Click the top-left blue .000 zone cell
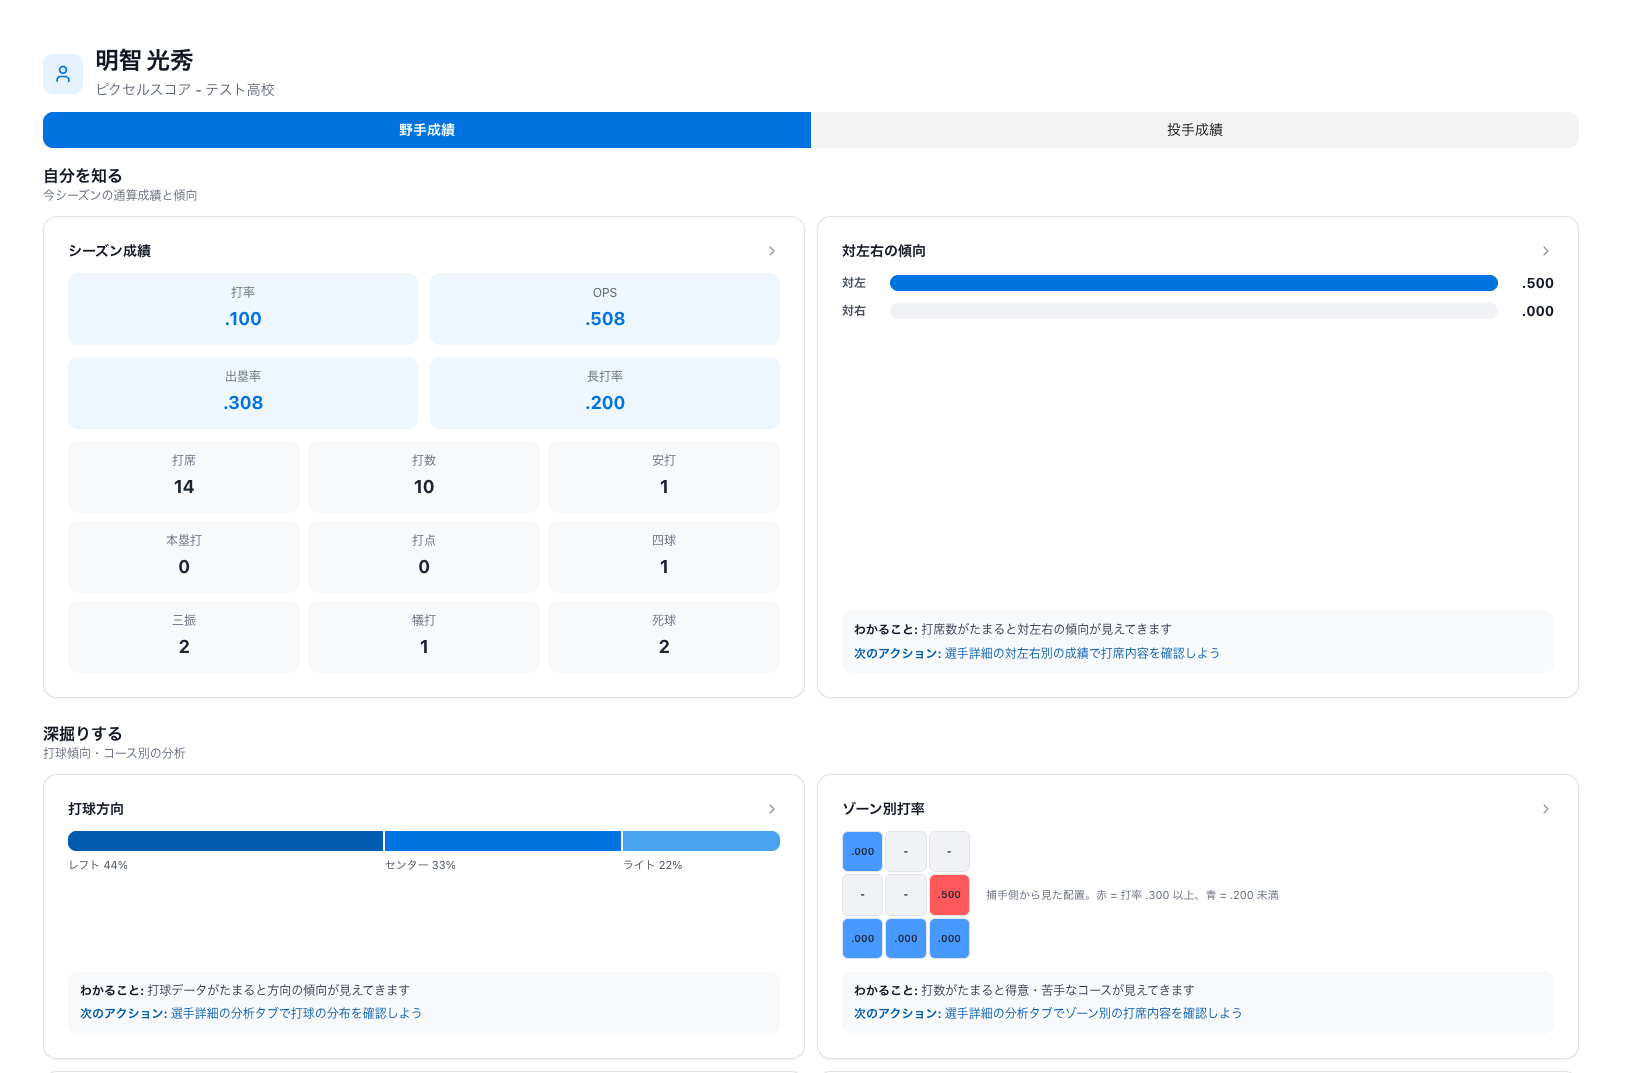The width and height of the screenshot is (1626, 1073). [x=862, y=852]
